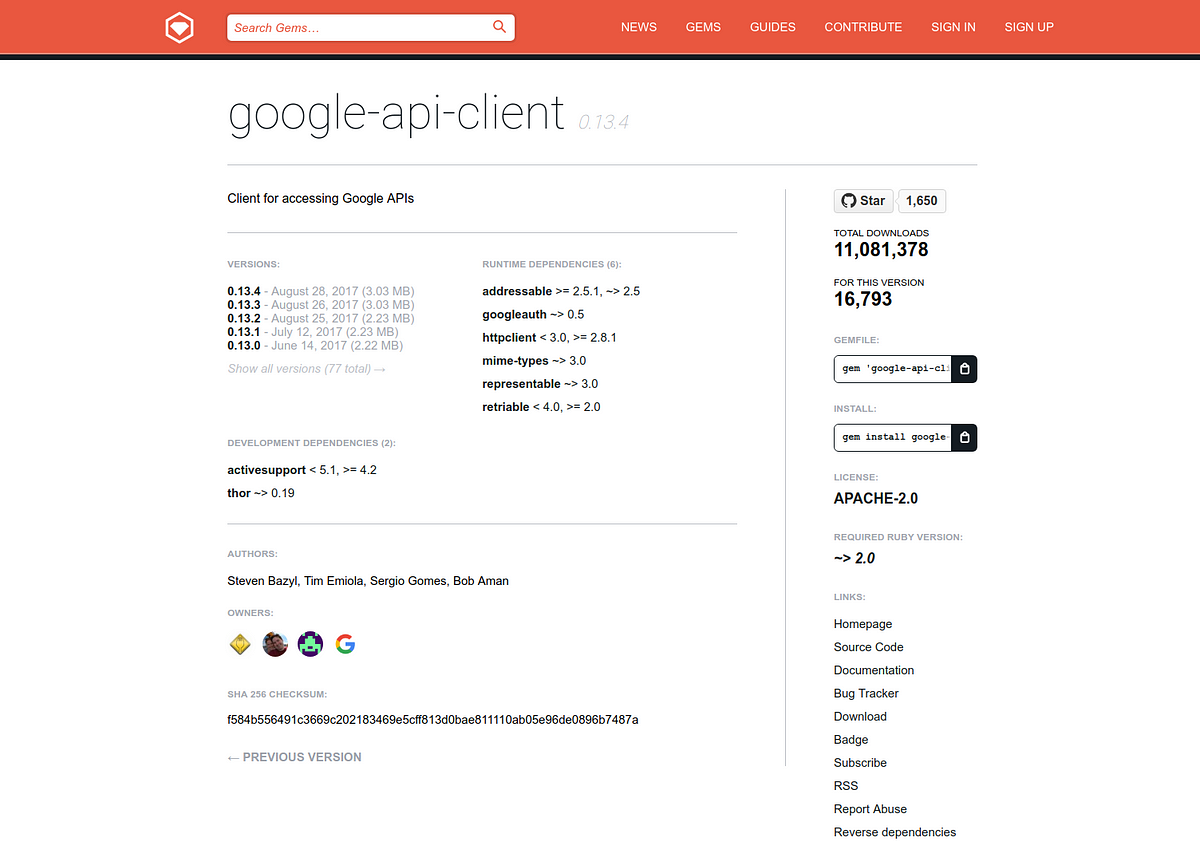Image resolution: width=1200 pixels, height=850 pixels.
Task: Click the required Ruby version ~> 2.0
Action: 854,558
